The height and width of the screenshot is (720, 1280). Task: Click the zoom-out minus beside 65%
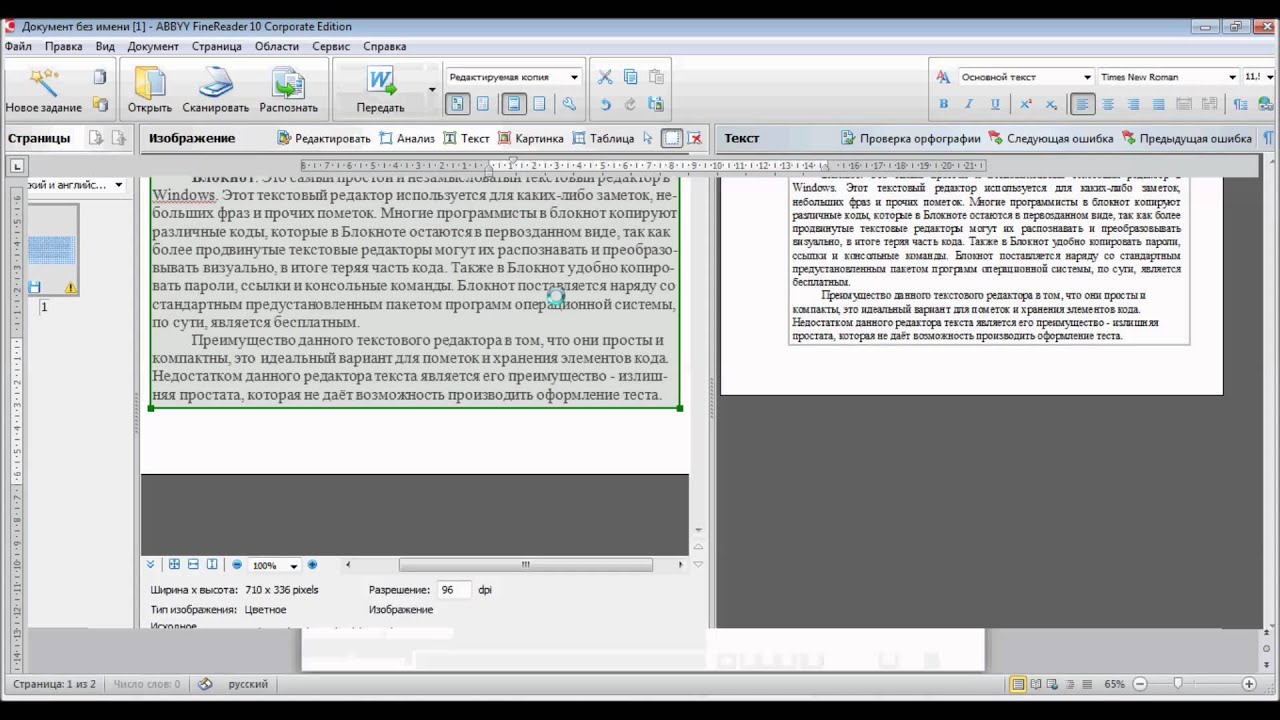pyautogui.click(x=1141, y=684)
